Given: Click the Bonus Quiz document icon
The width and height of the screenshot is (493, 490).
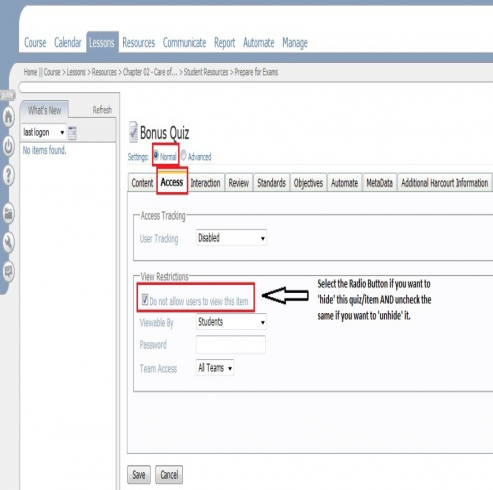Looking at the screenshot, I should 133,132.
